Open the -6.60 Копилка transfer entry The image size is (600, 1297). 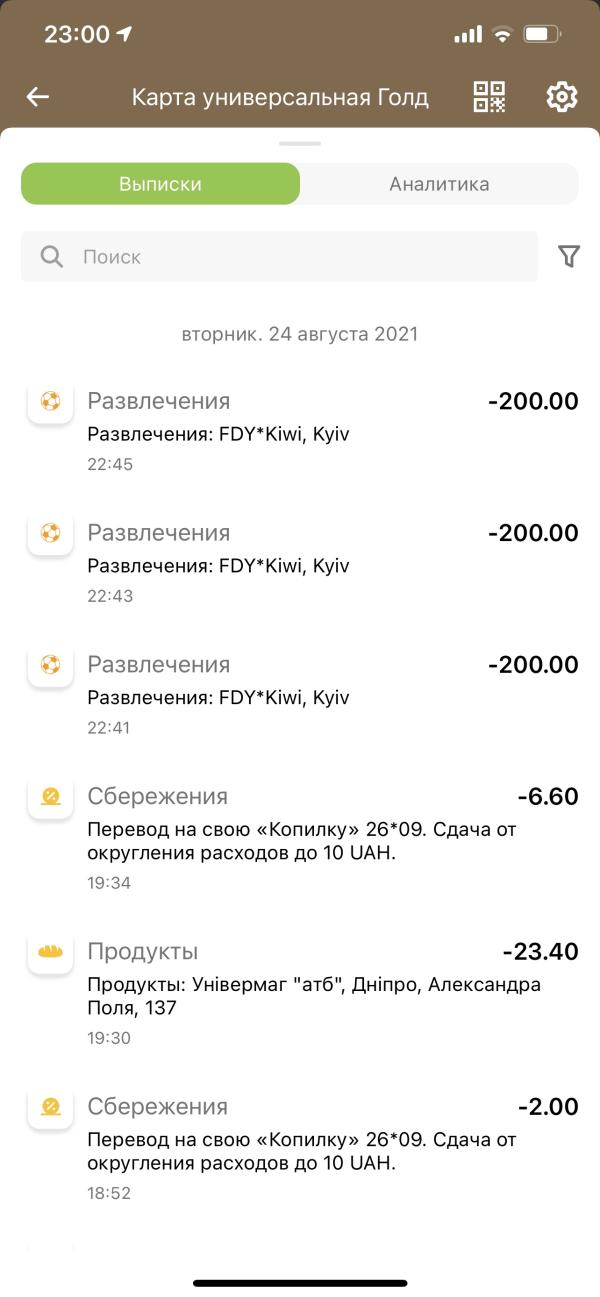(300, 838)
